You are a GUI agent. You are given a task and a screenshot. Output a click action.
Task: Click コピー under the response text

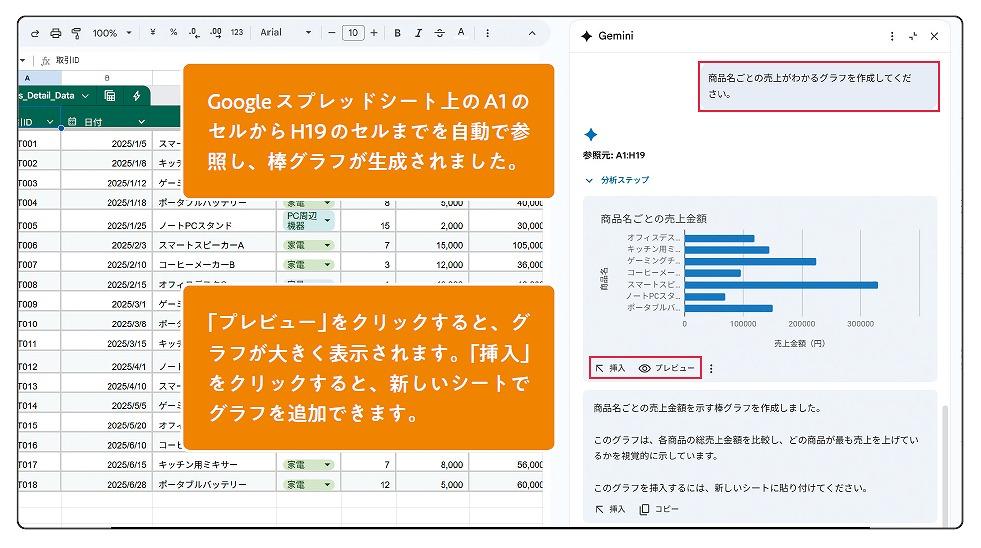click(x=659, y=509)
